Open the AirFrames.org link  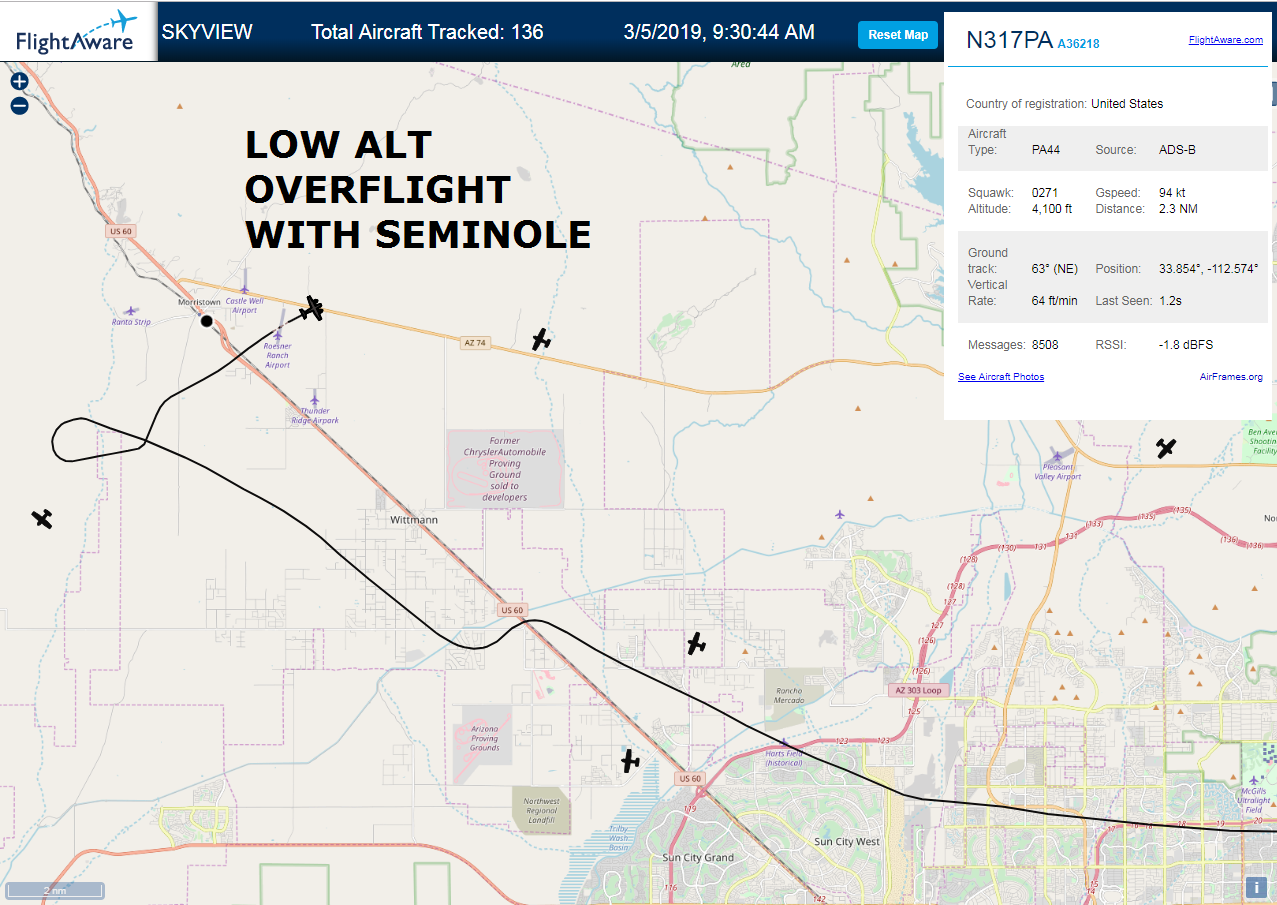1231,377
